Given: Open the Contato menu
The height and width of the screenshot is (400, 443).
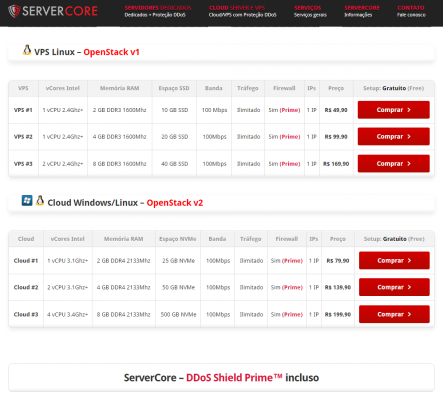Looking at the screenshot, I should click(411, 11).
